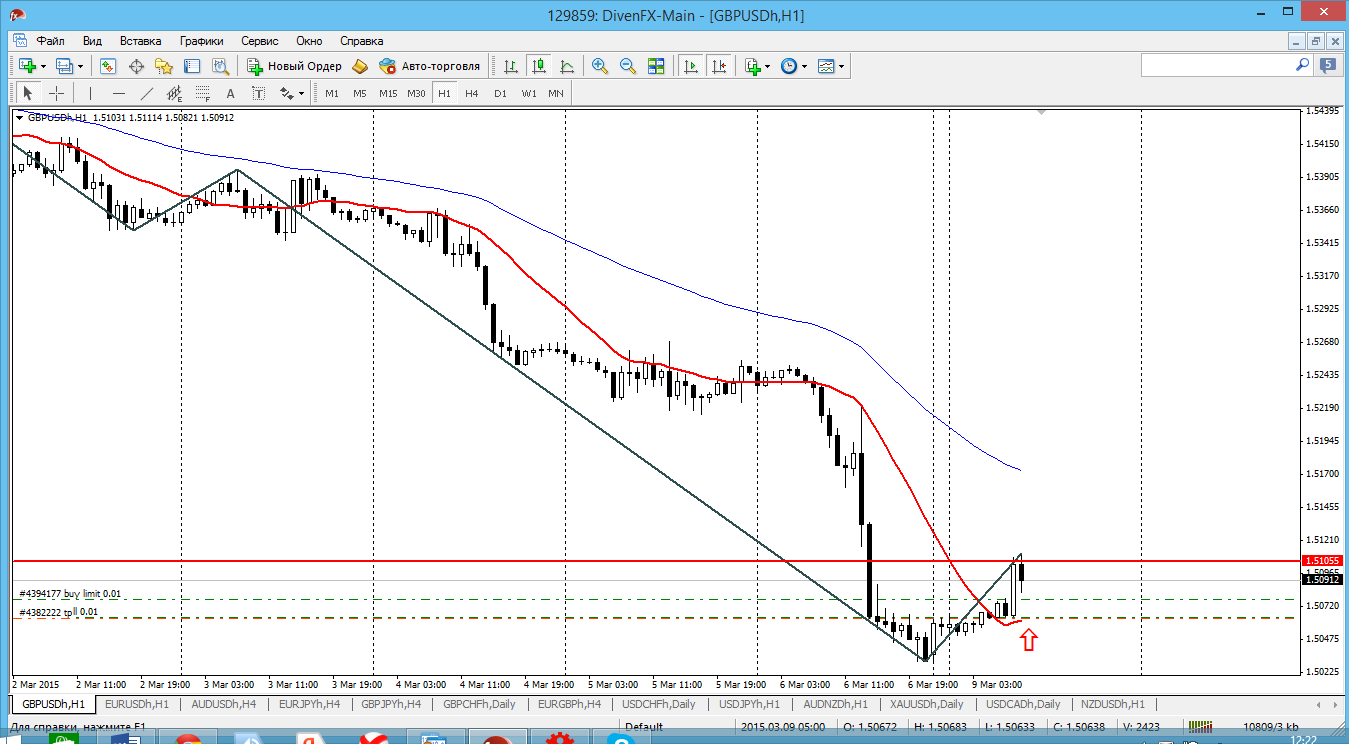Tile chart windows icon

pos(656,66)
